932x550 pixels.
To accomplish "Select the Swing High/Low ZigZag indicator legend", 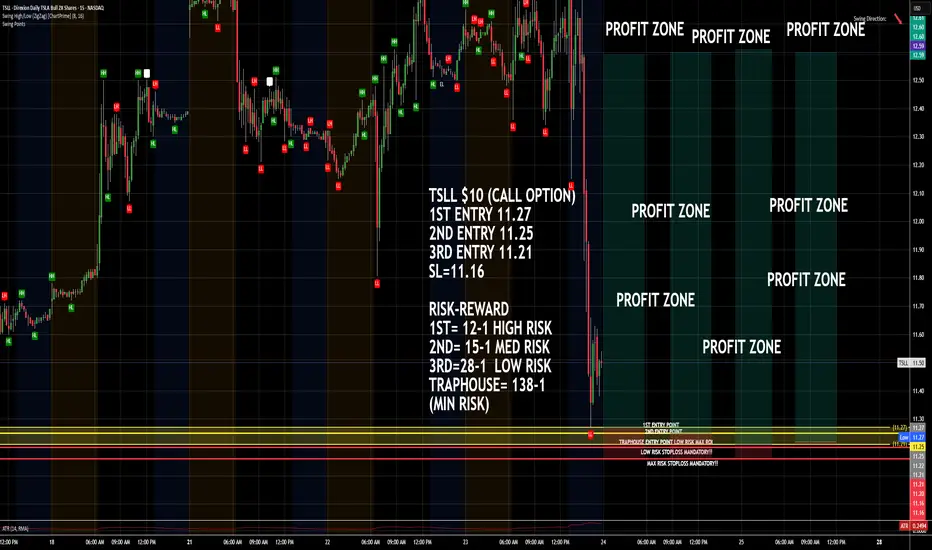I will tap(43, 16).
